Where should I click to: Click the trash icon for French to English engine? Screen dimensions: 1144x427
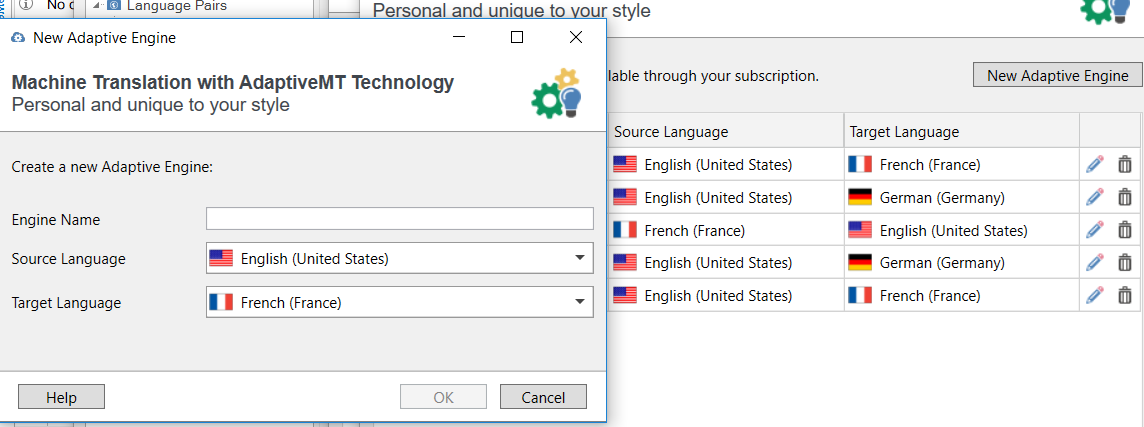1125,230
